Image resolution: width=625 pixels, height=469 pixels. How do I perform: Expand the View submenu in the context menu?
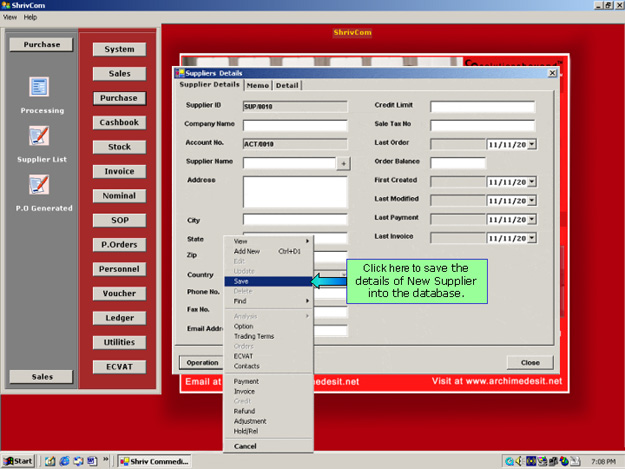click(x=272, y=241)
